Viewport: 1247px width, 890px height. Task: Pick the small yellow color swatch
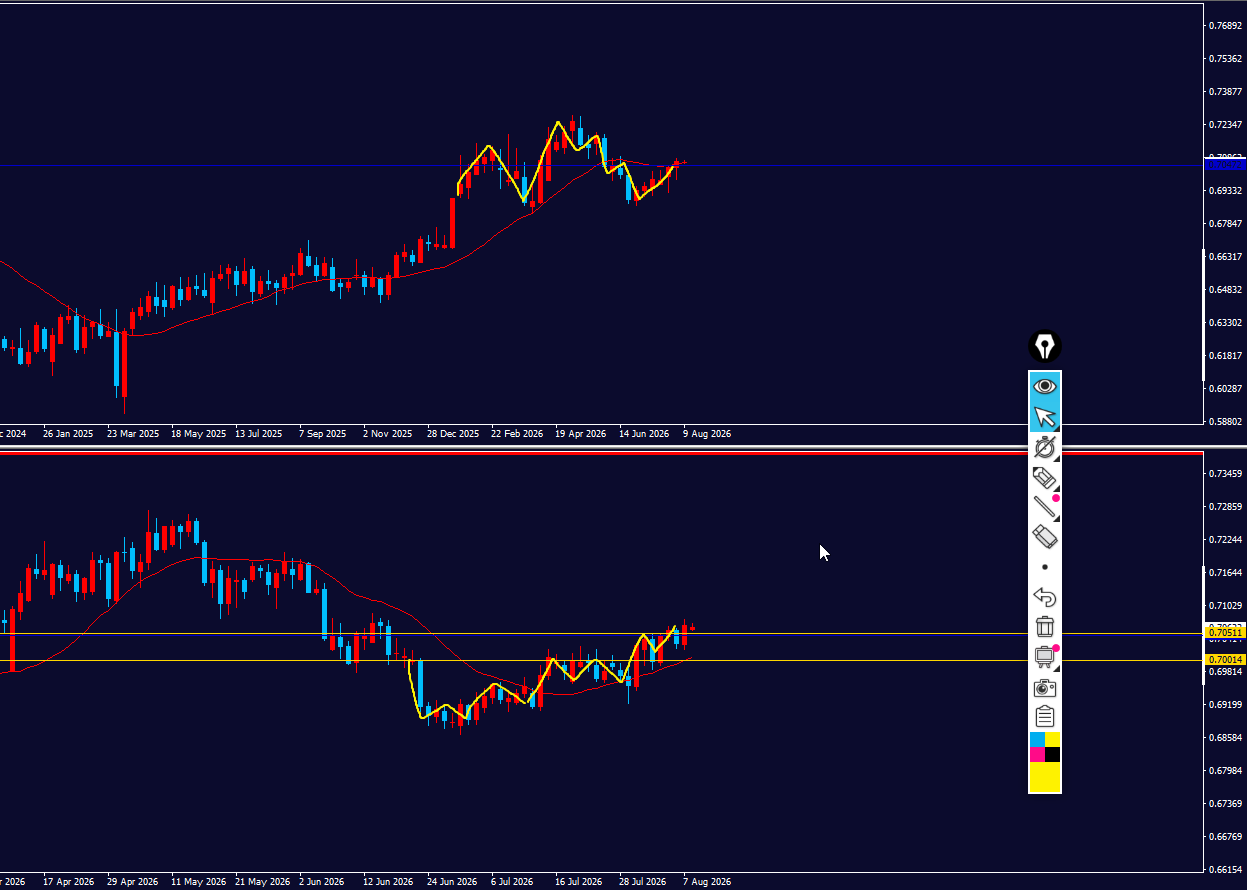pos(1053,739)
